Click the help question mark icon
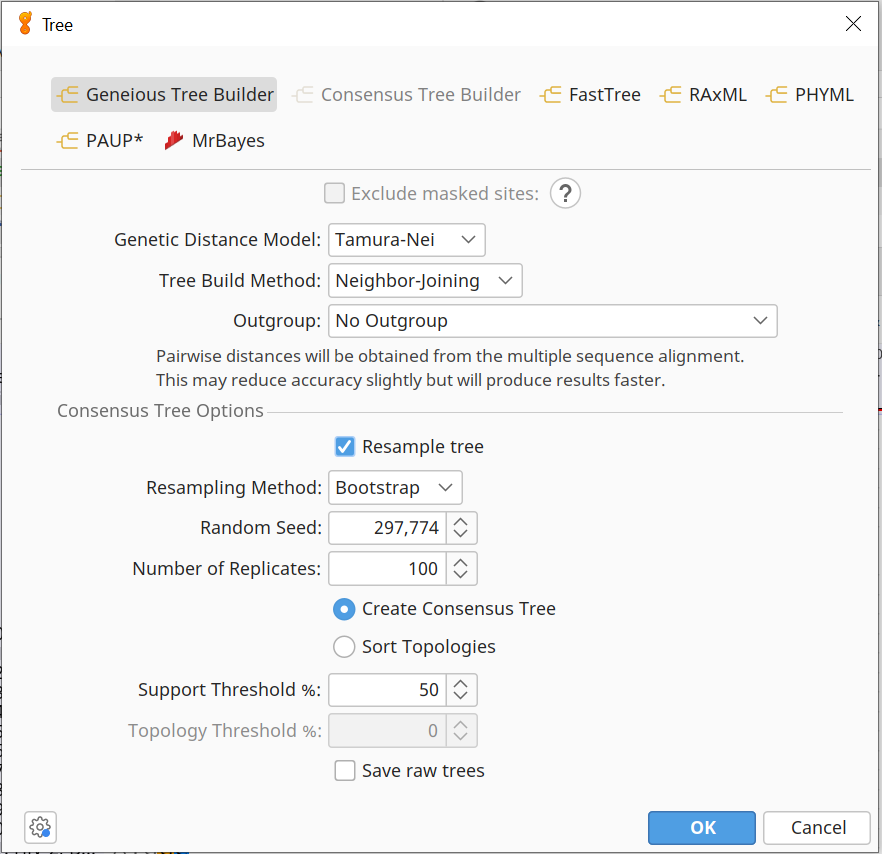 (565, 194)
